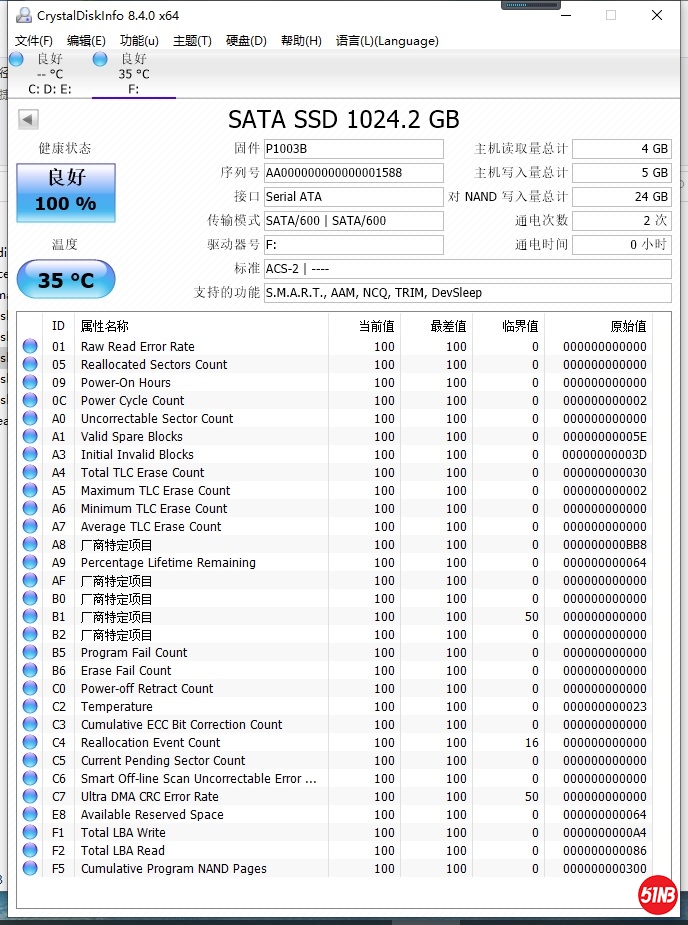This screenshot has height=925, width=688.
Task: Switch to the F: drive tab
Action: point(133,74)
